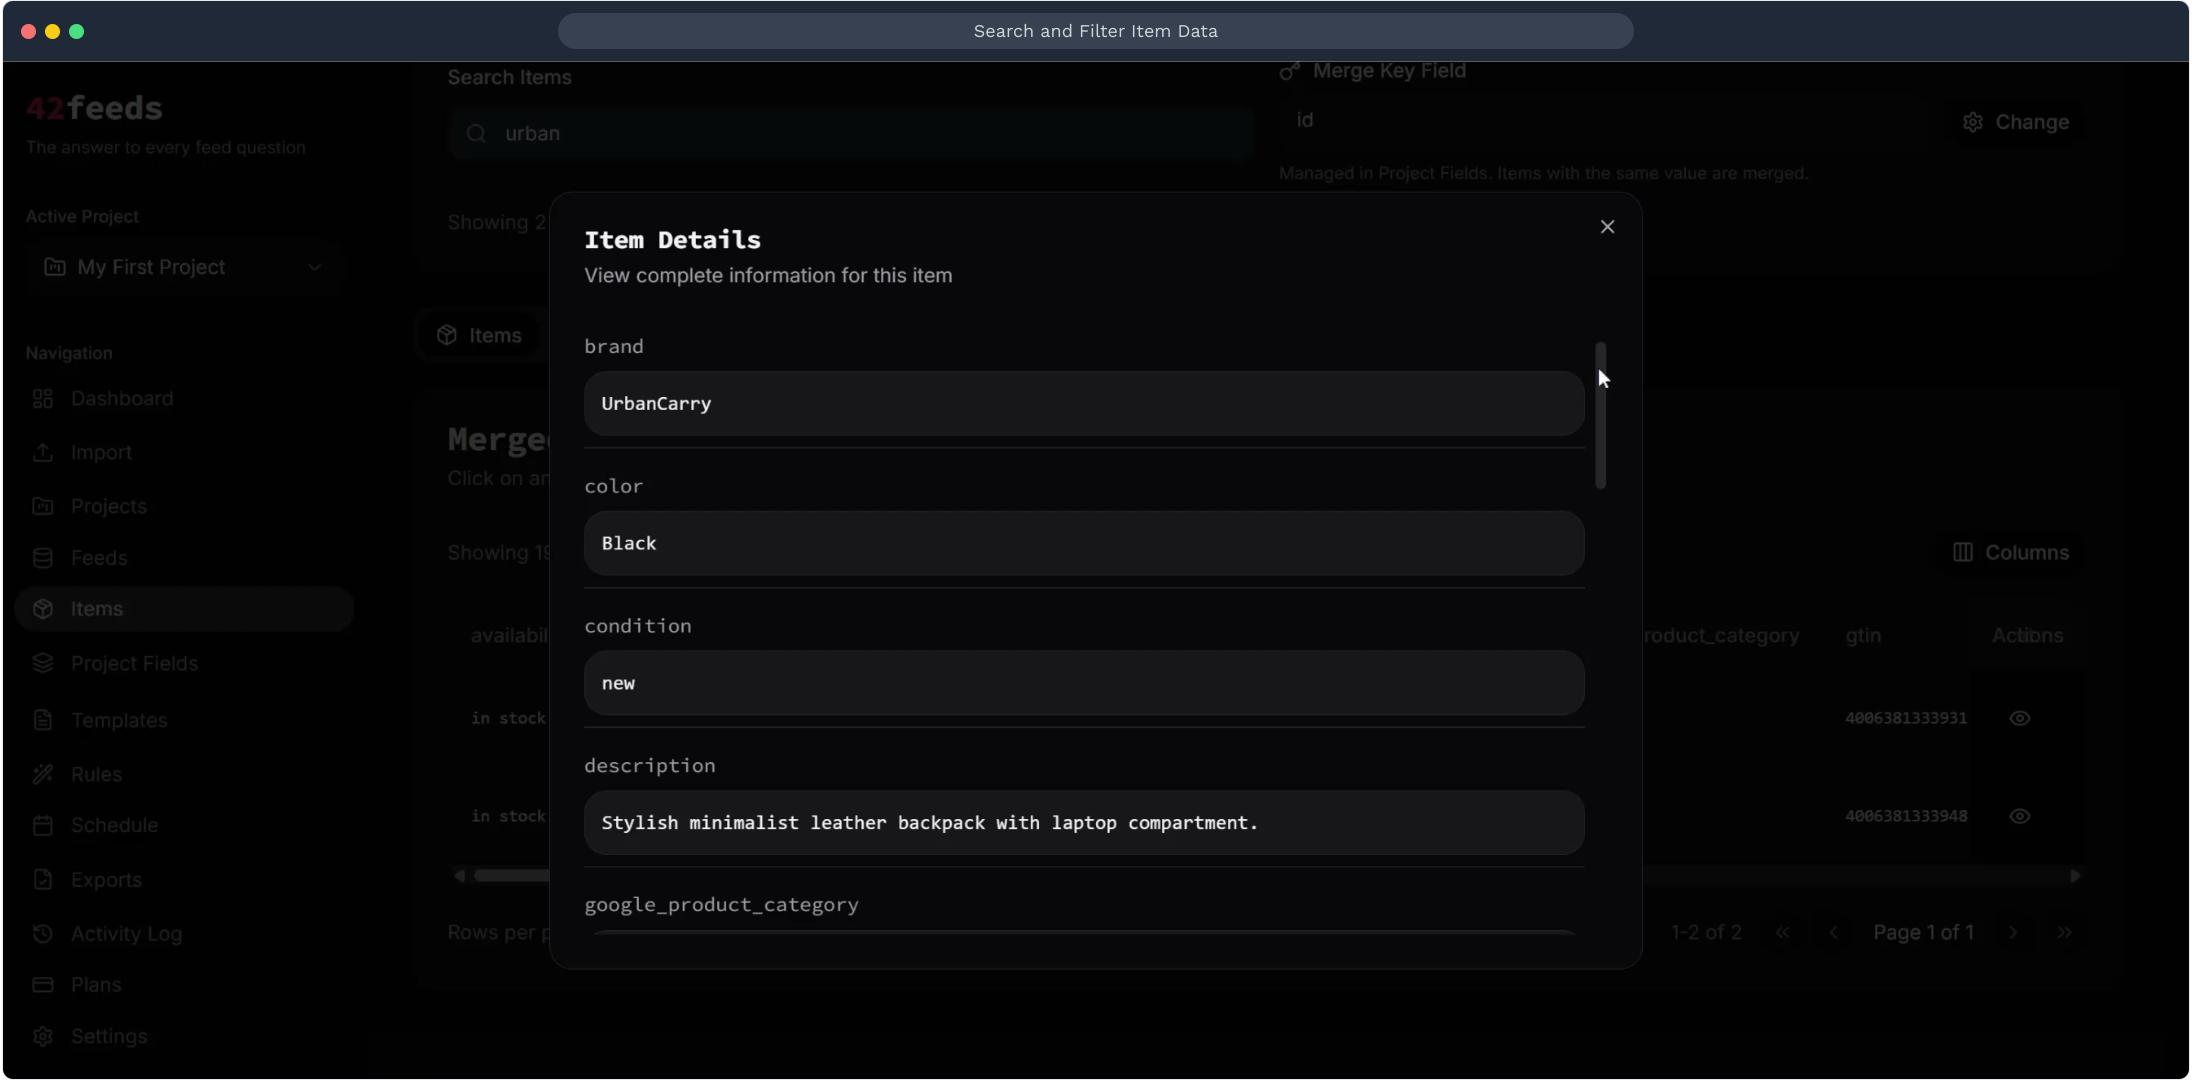The height and width of the screenshot is (1080, 2192).
Task: Open the Templates page
Action: click(x=118, y=720)
